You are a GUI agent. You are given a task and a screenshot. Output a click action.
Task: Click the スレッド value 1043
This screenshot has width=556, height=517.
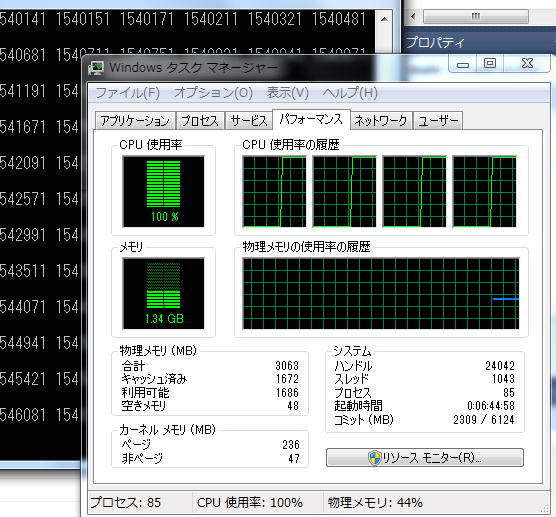503,379
